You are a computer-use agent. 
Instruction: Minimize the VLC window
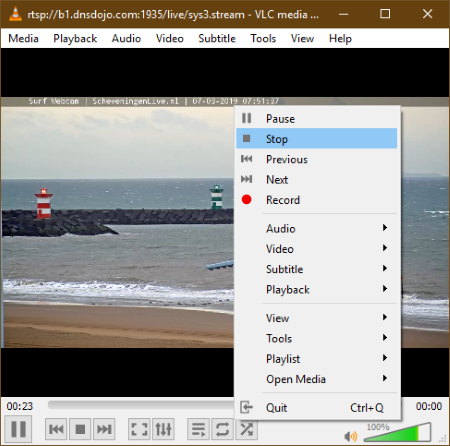point(343,14)
